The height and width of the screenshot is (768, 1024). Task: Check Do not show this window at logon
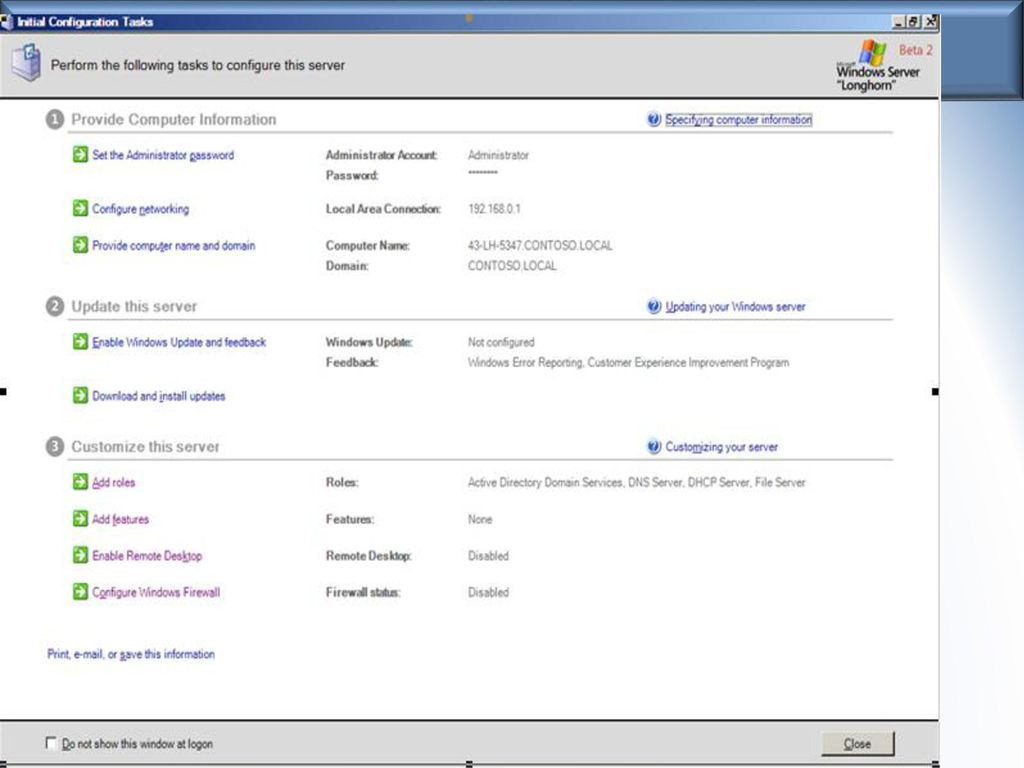click(51, 743)
